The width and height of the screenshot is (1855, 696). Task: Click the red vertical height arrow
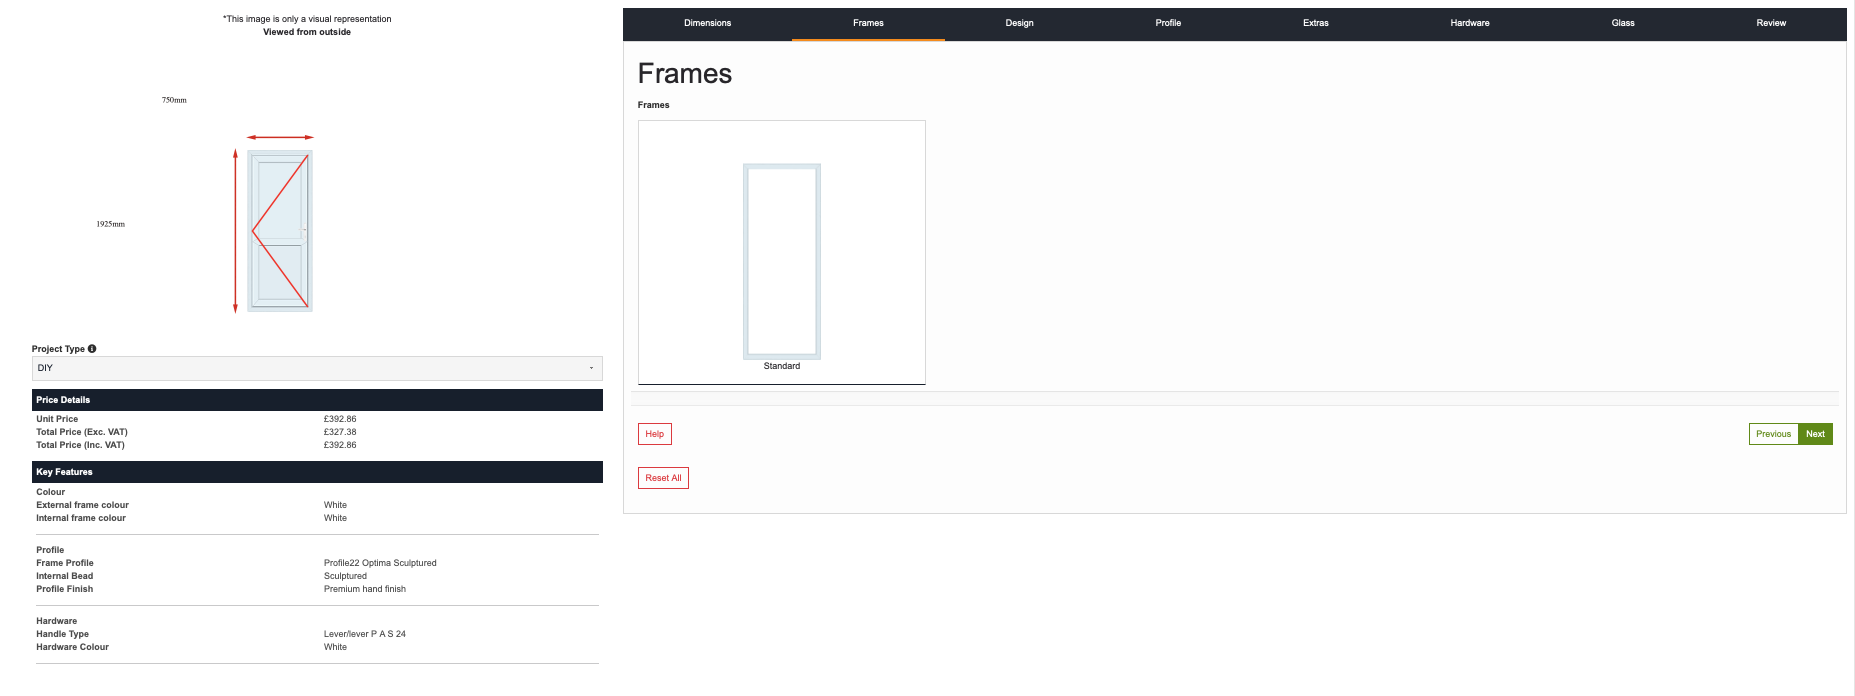click(x=235, y=231)
